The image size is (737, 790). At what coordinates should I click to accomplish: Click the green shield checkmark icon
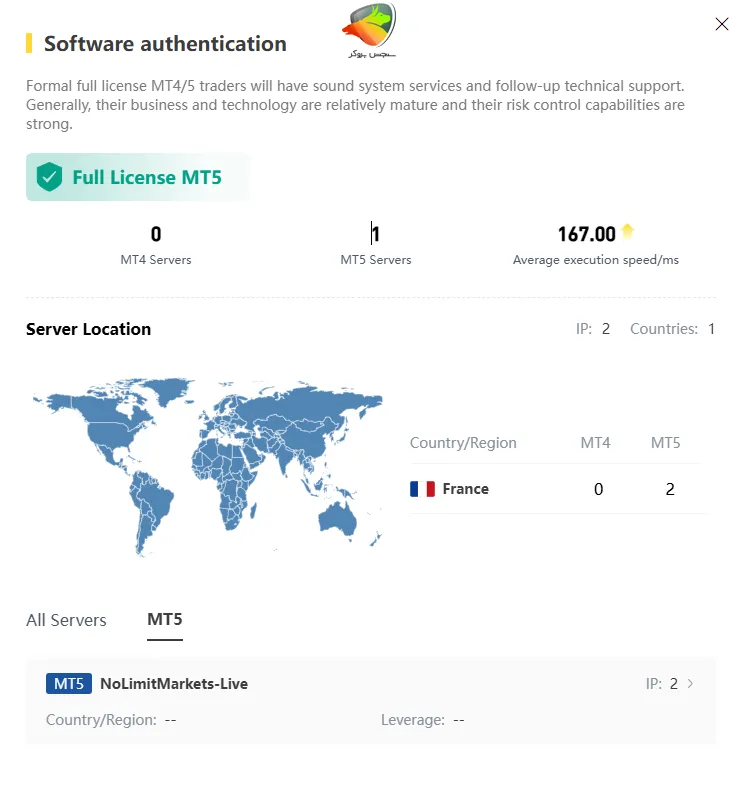48,178
